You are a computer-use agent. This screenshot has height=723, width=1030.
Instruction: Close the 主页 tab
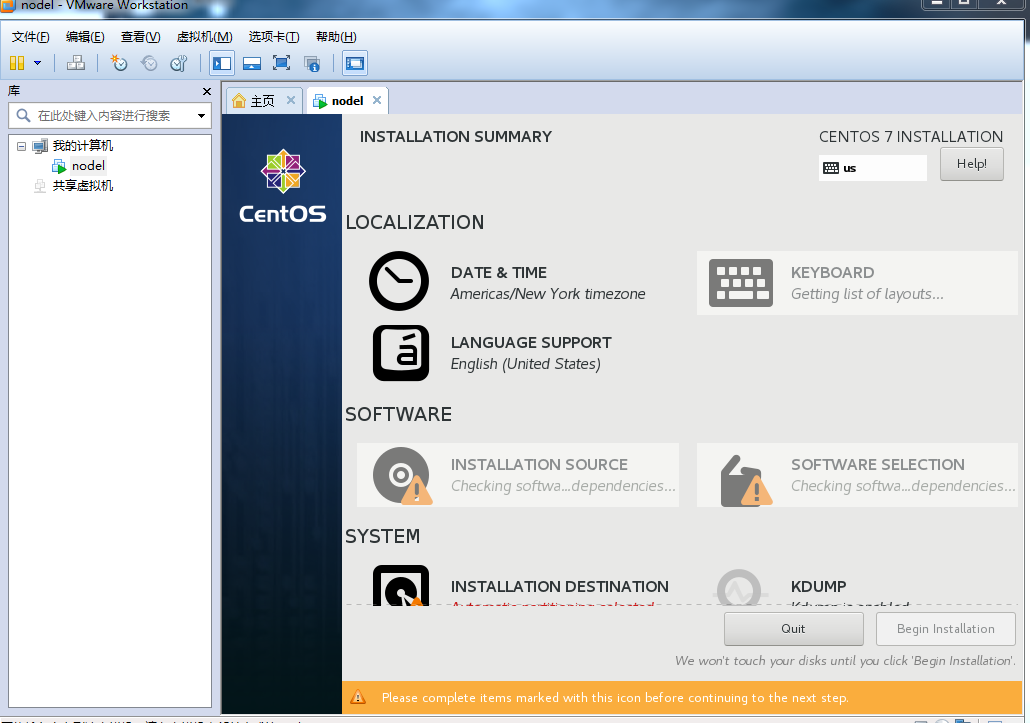[291, 100]
